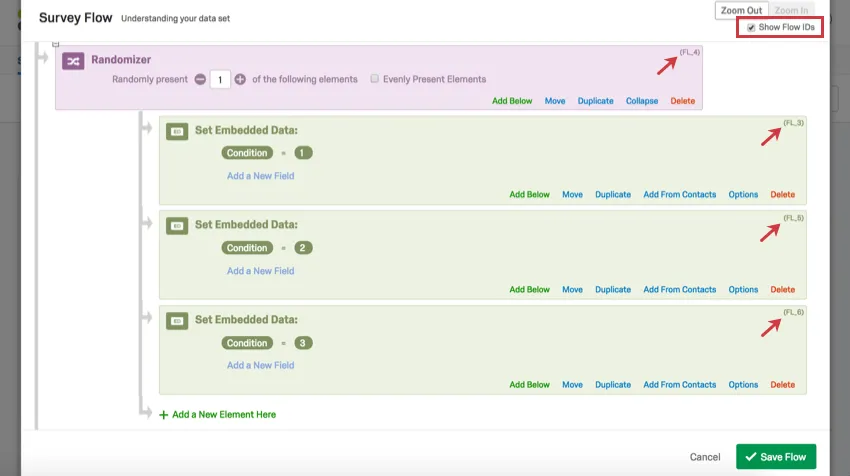Image resolution: width=850 pixels, height=476 pixels.
Task: Click the plus icon to increase randomizer count
Action: (240, 79)
